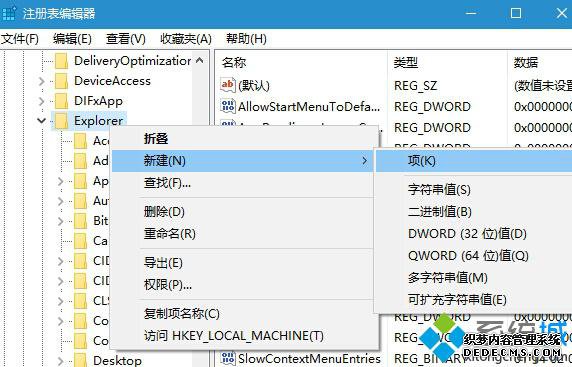Click the tree pane scroll-up arrow
572x367 pixels.
point(200,61)
